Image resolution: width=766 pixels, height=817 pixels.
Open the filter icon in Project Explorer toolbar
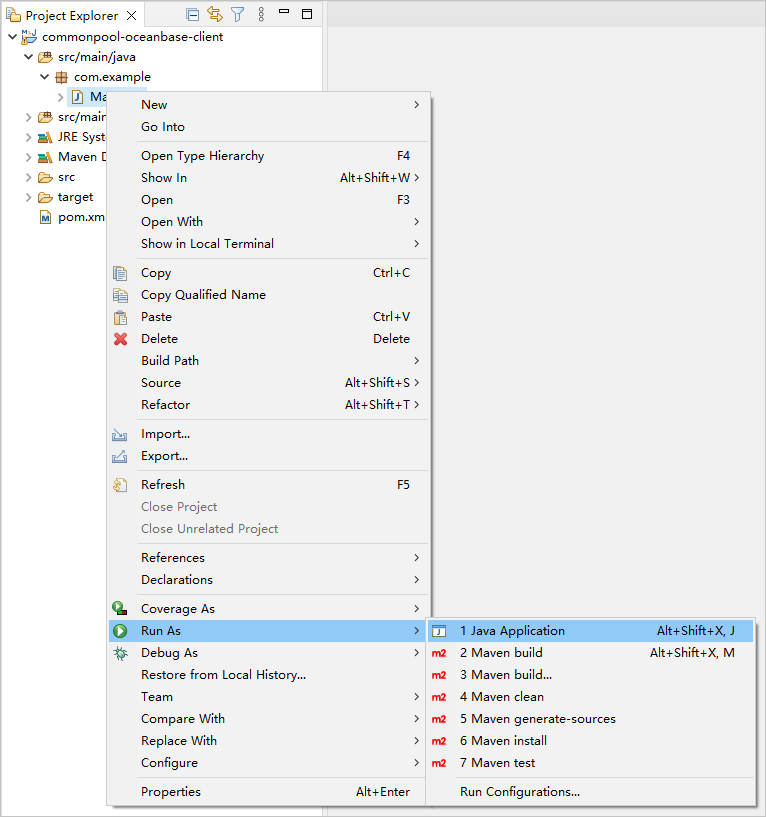(237, 14)
